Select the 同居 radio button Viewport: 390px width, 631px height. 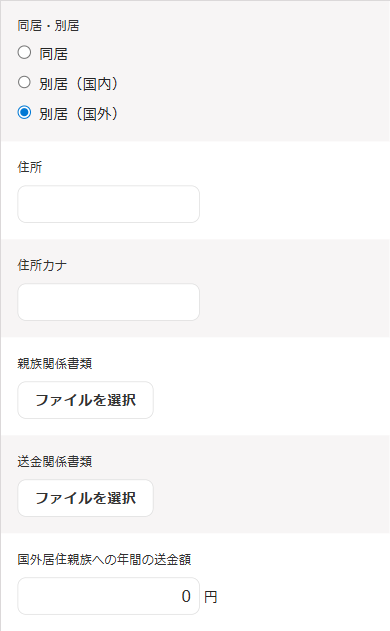click(24, 53)
